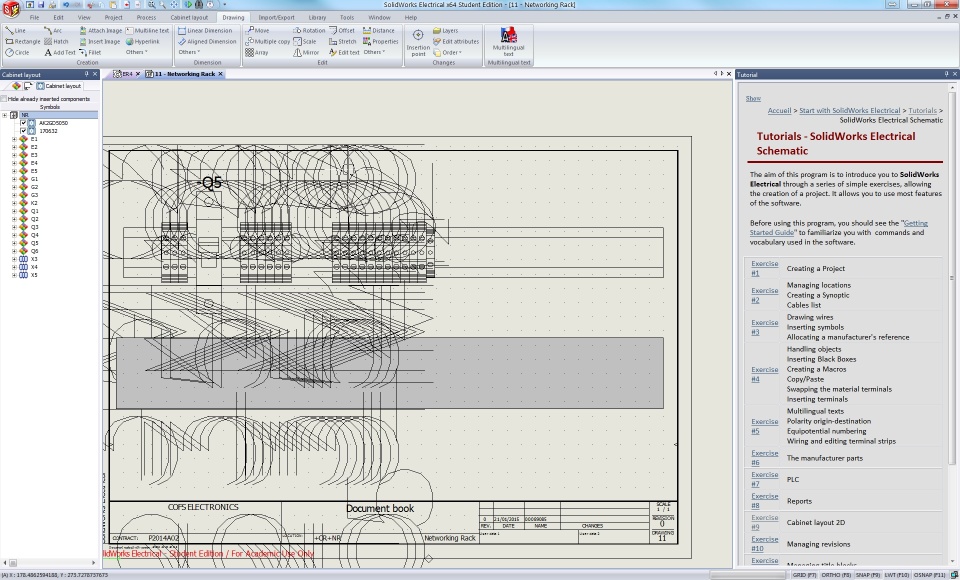The width and height of the screenshot is (960, 580).
Task: Choose the Hatch tool
Action: coord(56,42)
